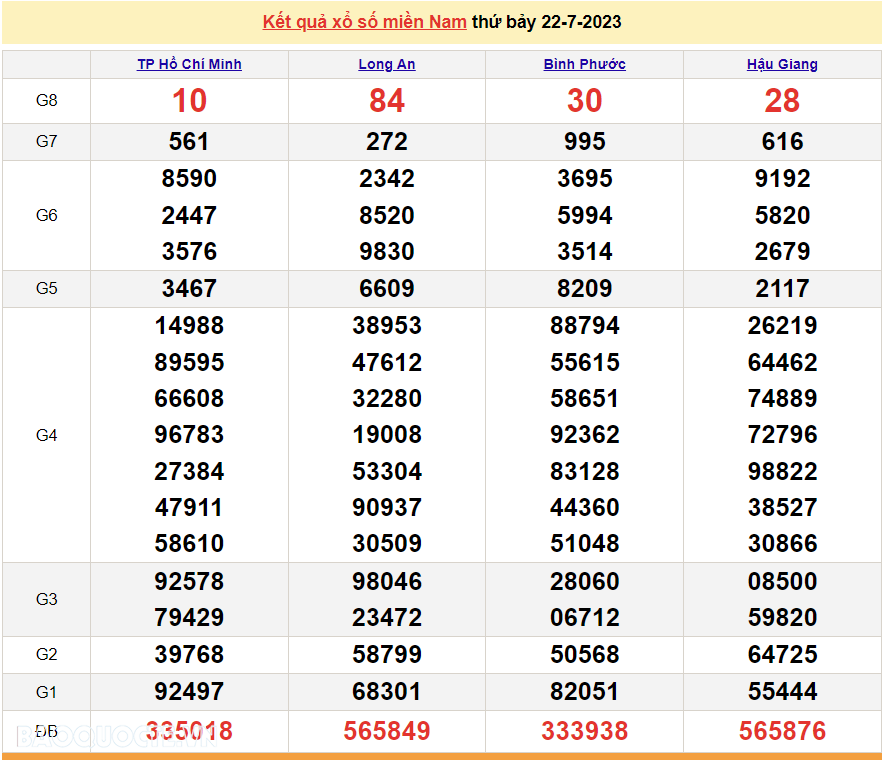Open the 'Kết quả xổ số miền Nam' link

[x=364, y=22]
